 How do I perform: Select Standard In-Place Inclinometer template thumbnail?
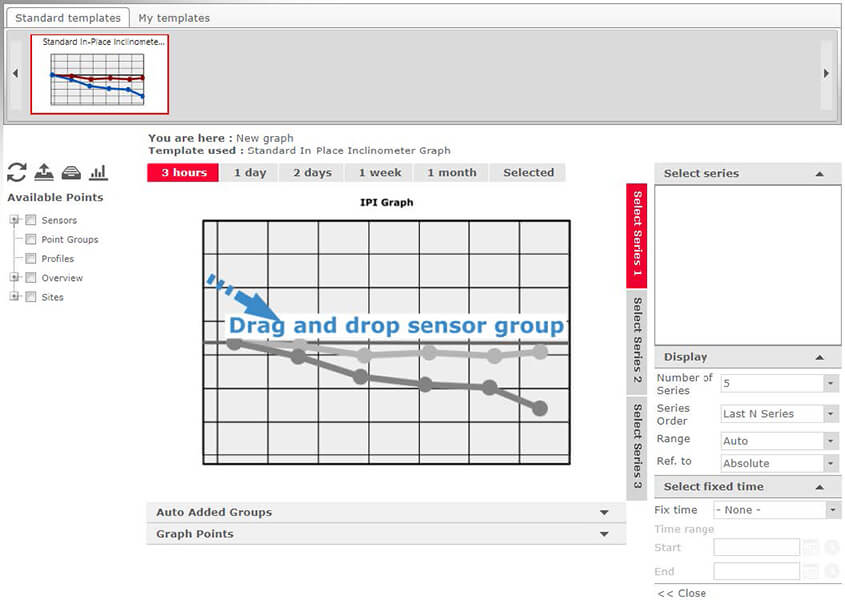(x=99, y=75)
